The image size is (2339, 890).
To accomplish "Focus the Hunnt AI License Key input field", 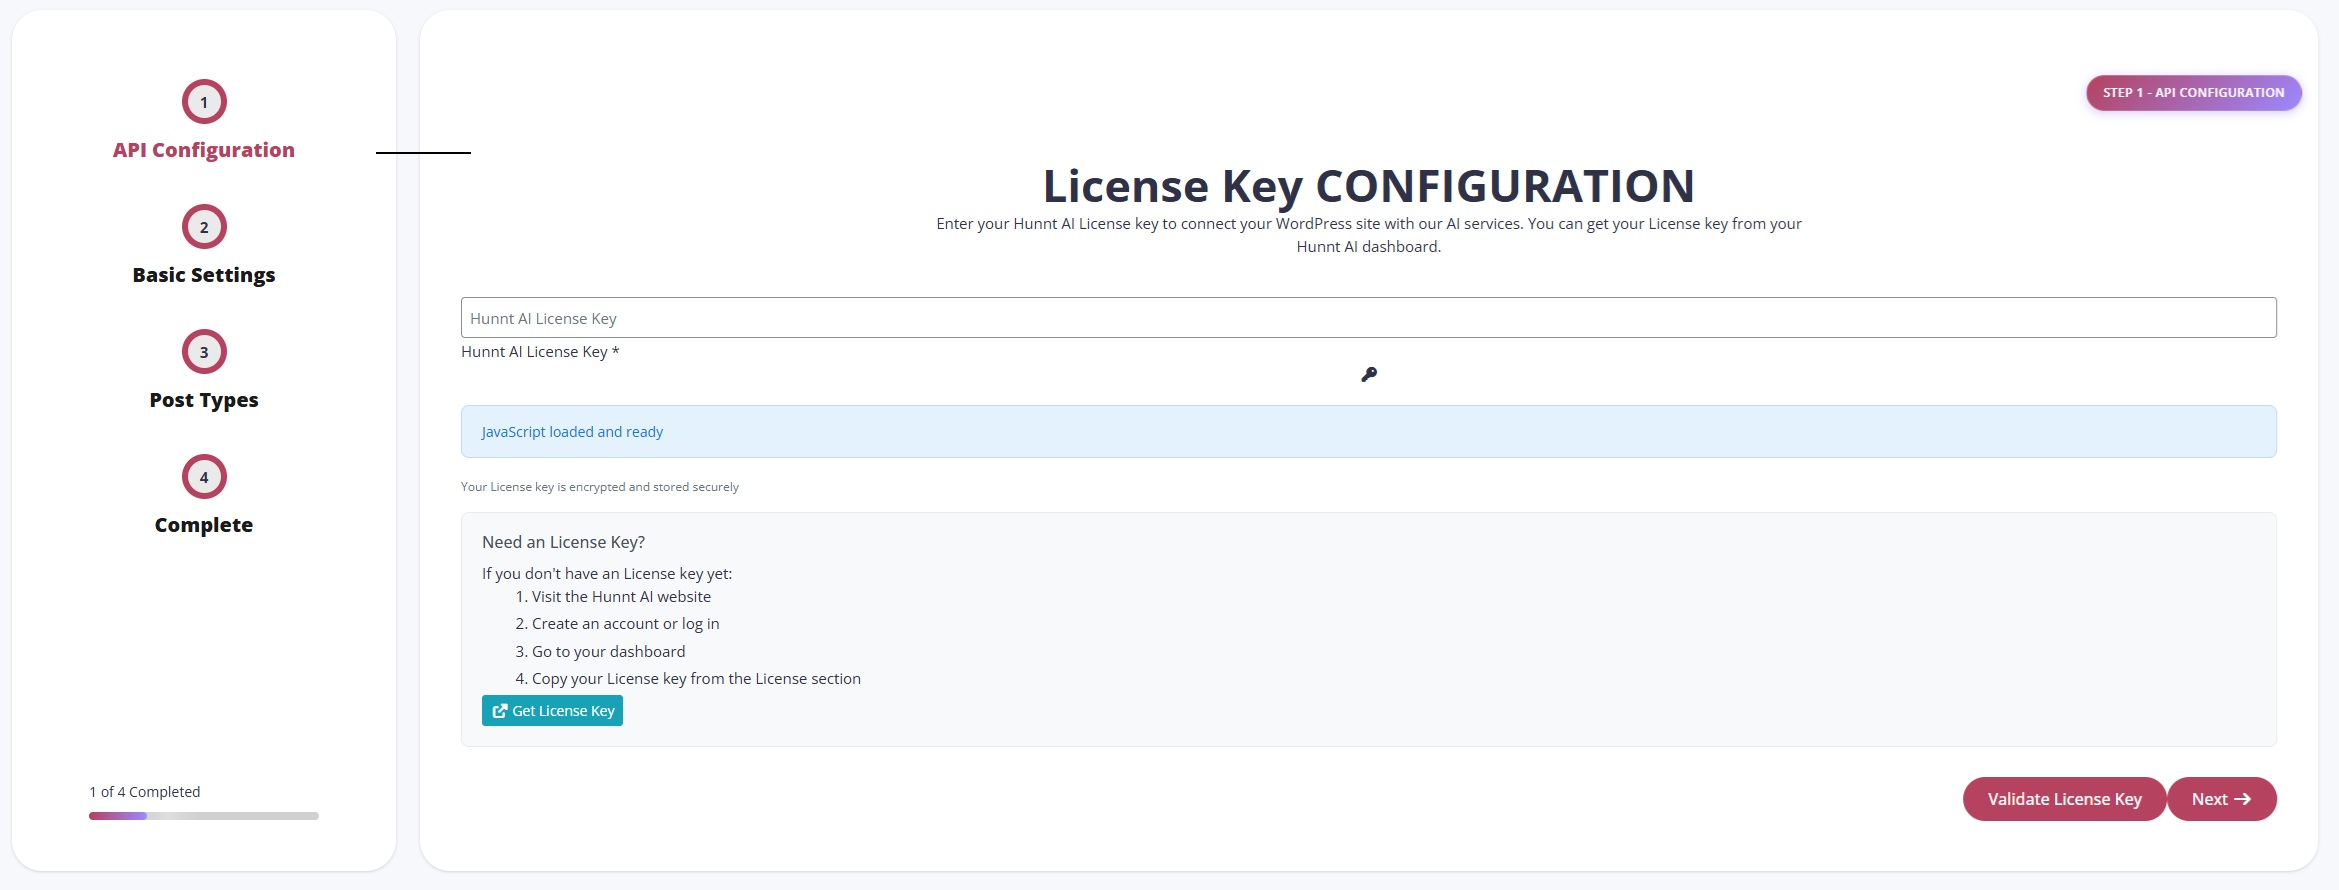I will point(1368,318).
